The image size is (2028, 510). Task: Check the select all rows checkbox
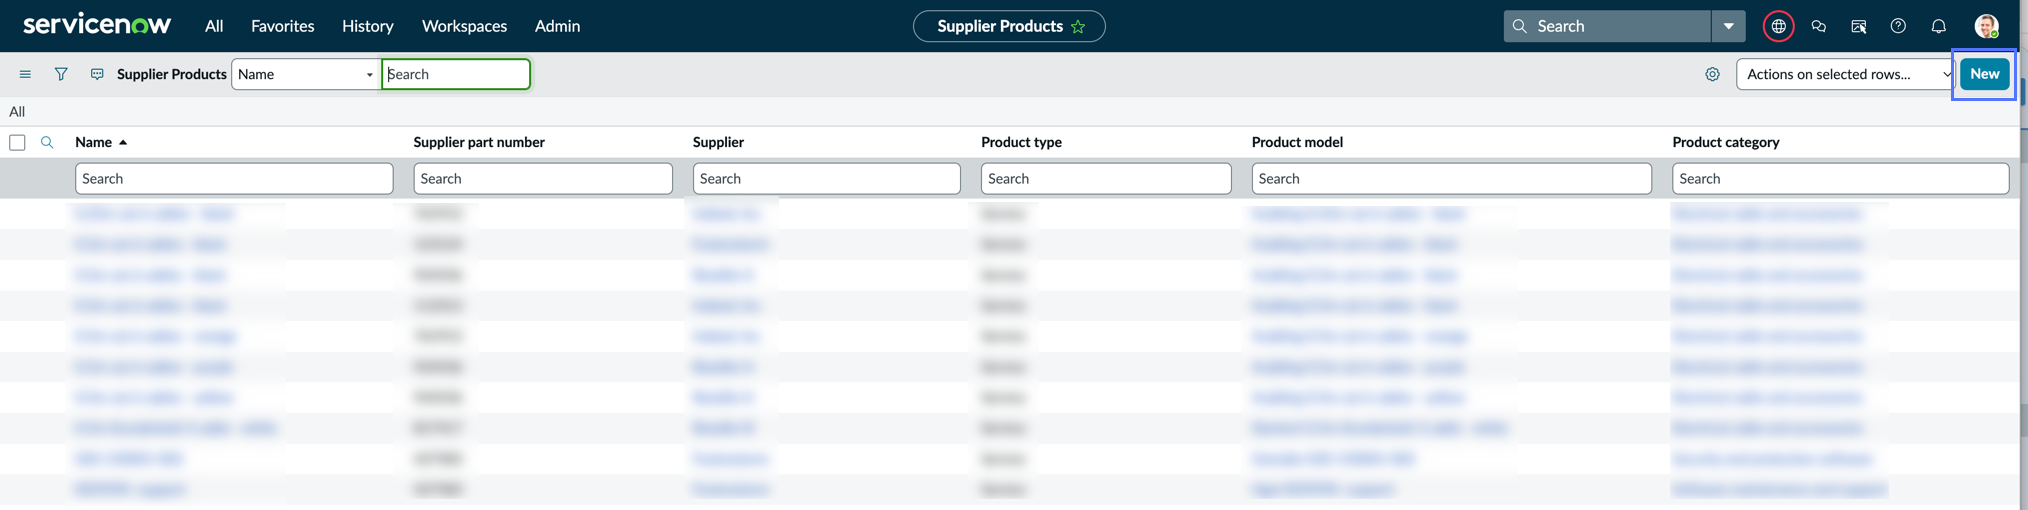pyautogui.click(x=17, y=142)
